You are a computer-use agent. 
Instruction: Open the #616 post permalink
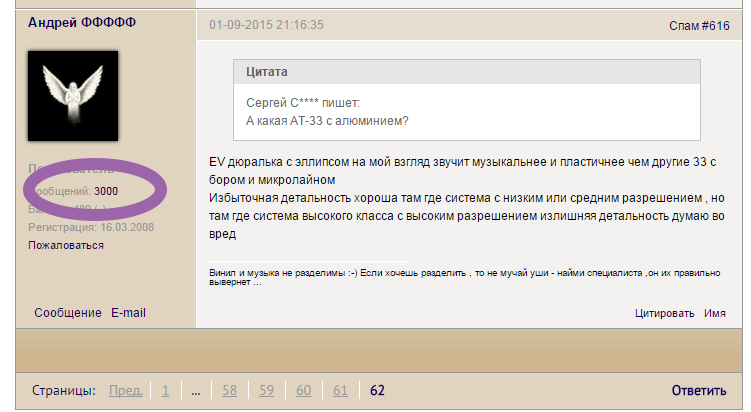pos(716,26)
